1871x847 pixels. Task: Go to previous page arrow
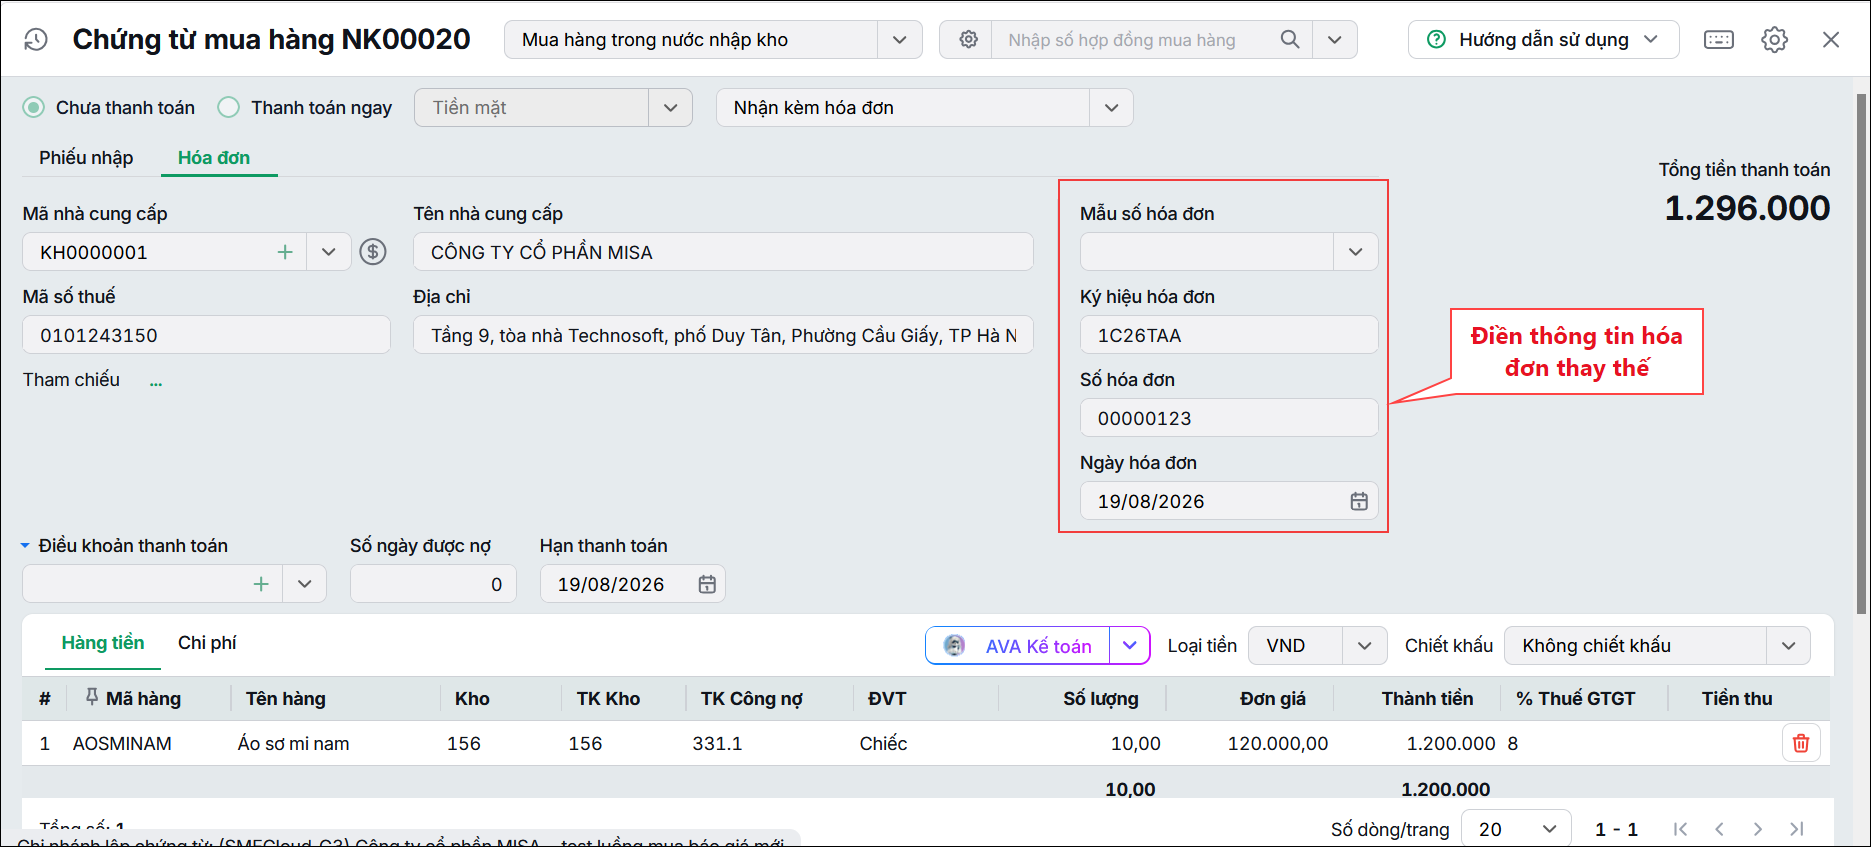click(1719, 829)
